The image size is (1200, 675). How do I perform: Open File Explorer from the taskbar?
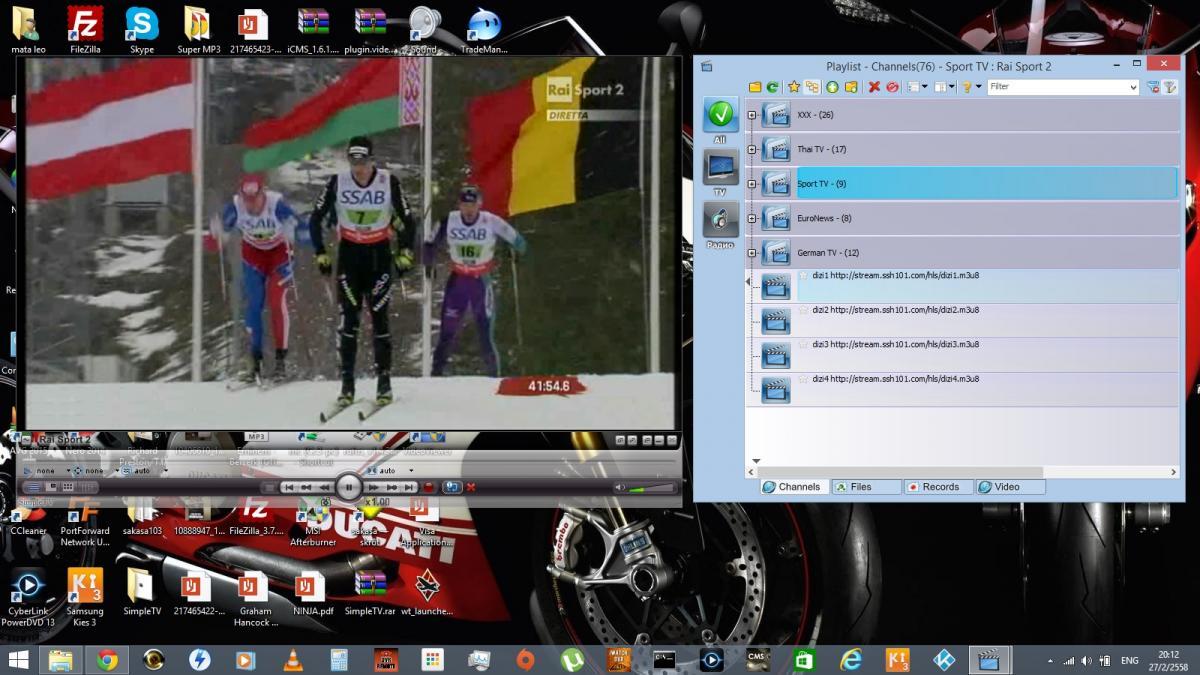tap(61, 660)
